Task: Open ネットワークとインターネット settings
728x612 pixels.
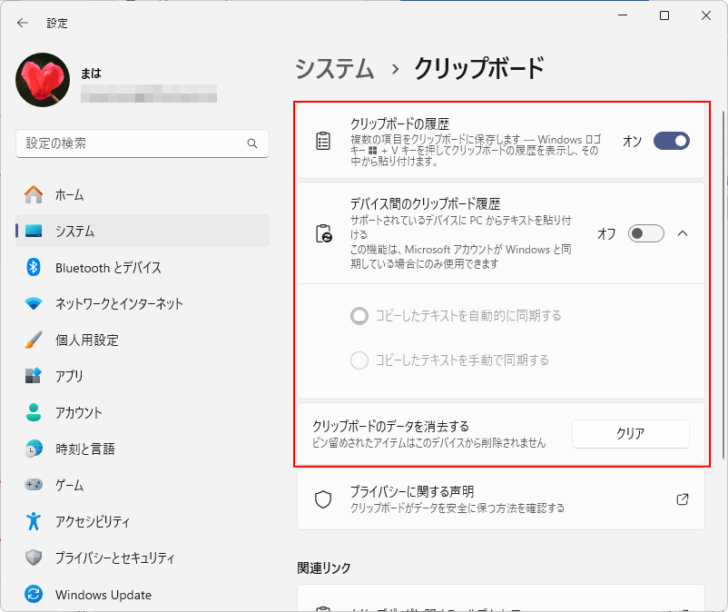Action: click(142, 304)
